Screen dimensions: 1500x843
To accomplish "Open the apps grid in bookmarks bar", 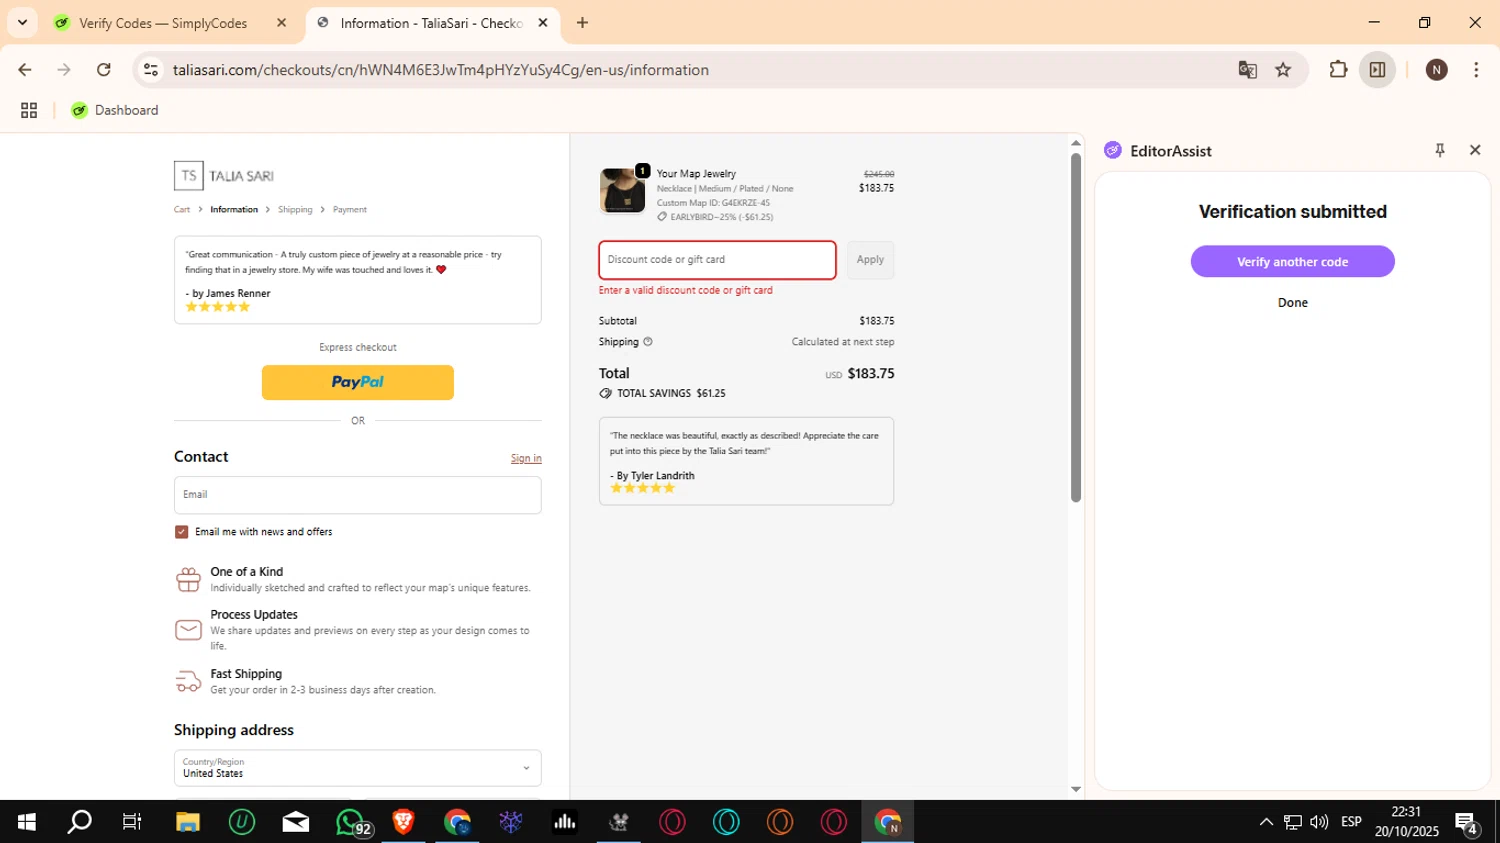I will (x=29, y=110).
